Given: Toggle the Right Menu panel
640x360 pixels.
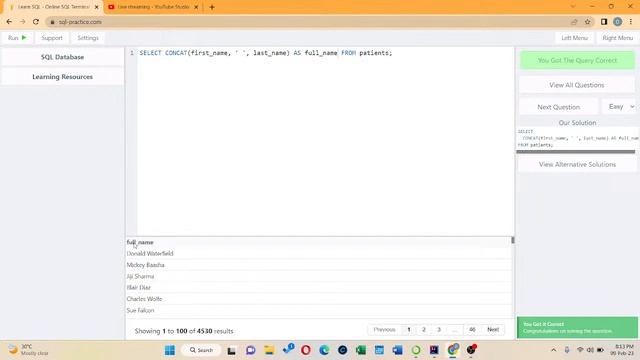Looking at the screenshot, I should [617, 38].
